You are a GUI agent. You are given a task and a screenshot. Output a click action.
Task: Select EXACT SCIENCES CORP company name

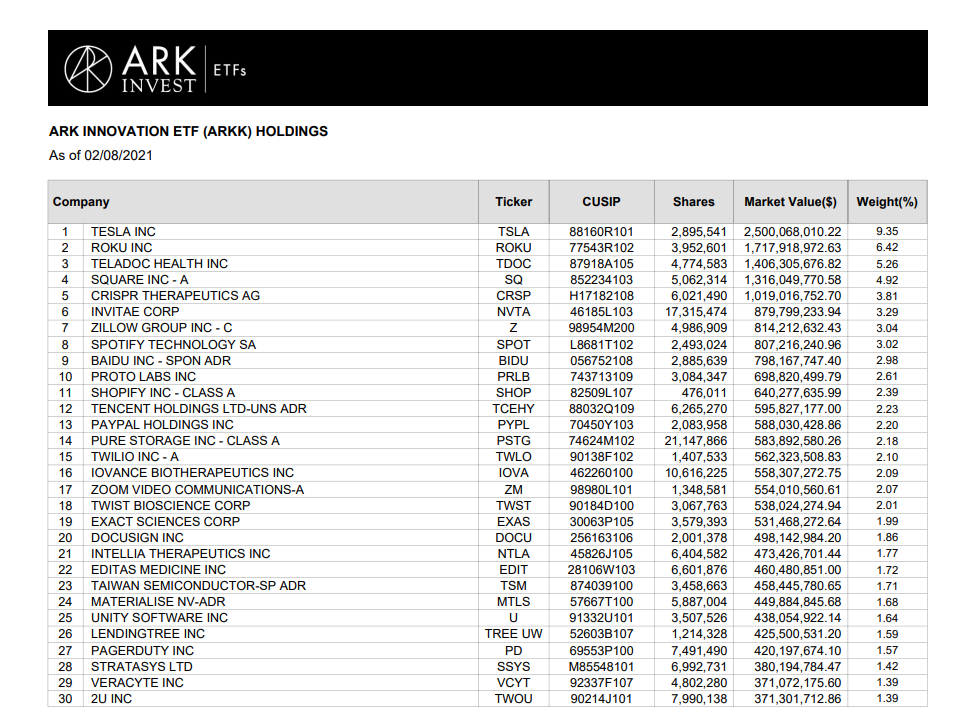tap(166, 522)
